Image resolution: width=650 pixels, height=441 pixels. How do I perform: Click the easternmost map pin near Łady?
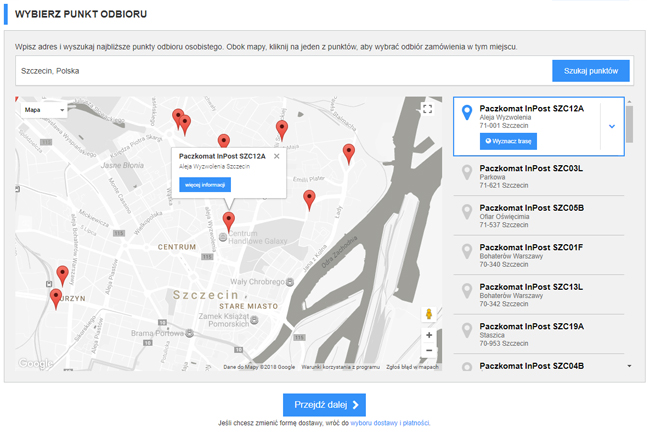point(349,154)
